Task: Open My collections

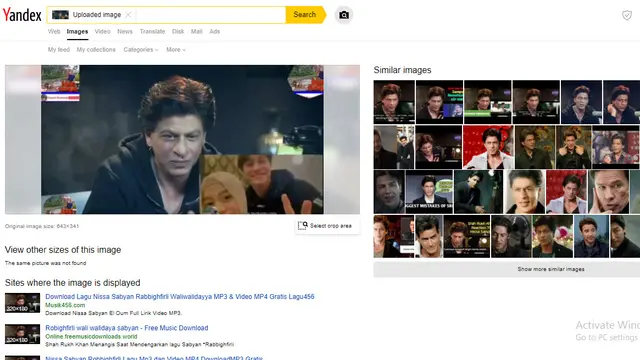Action: (96, 50)
